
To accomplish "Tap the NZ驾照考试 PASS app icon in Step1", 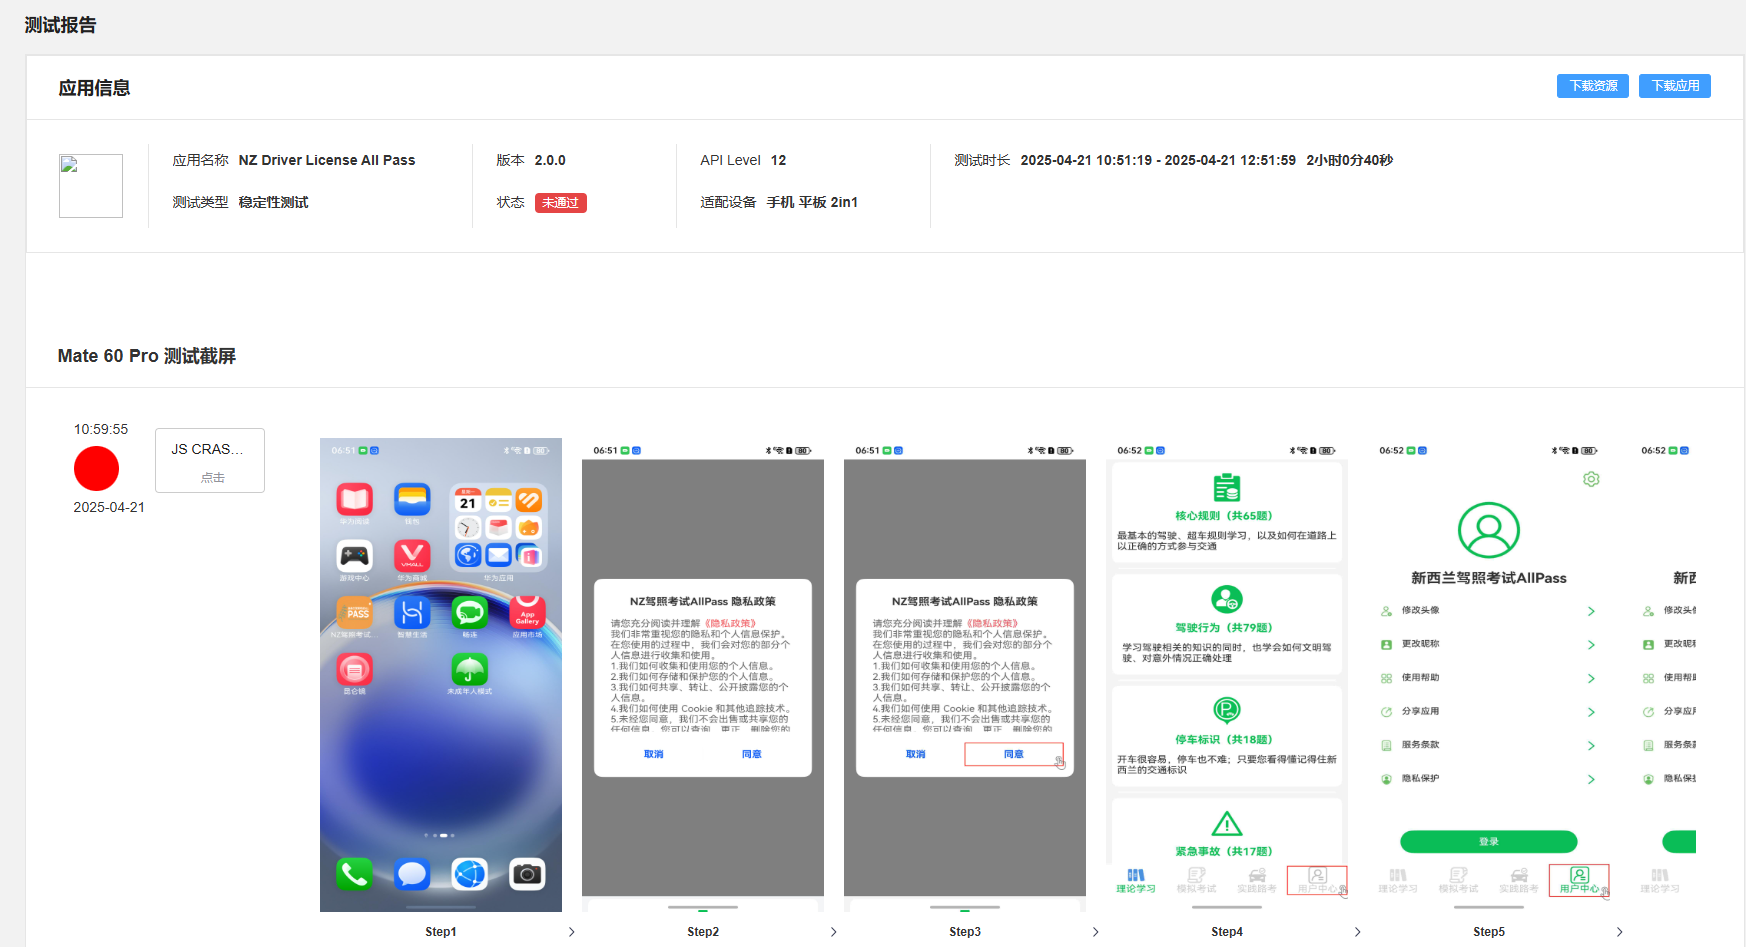I will point(354,613).
